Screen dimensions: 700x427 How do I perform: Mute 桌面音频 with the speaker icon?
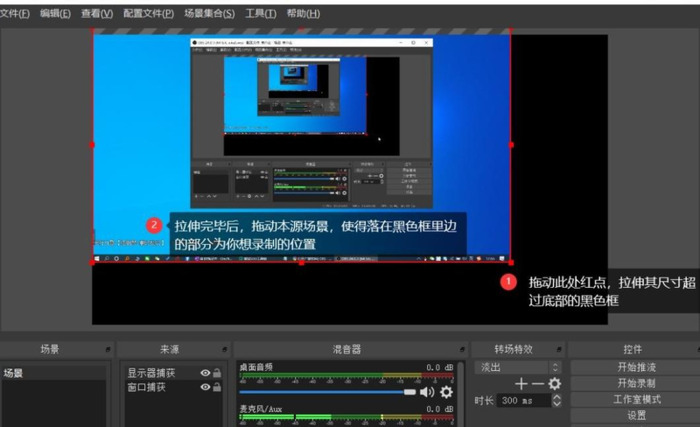coord(427,392)
